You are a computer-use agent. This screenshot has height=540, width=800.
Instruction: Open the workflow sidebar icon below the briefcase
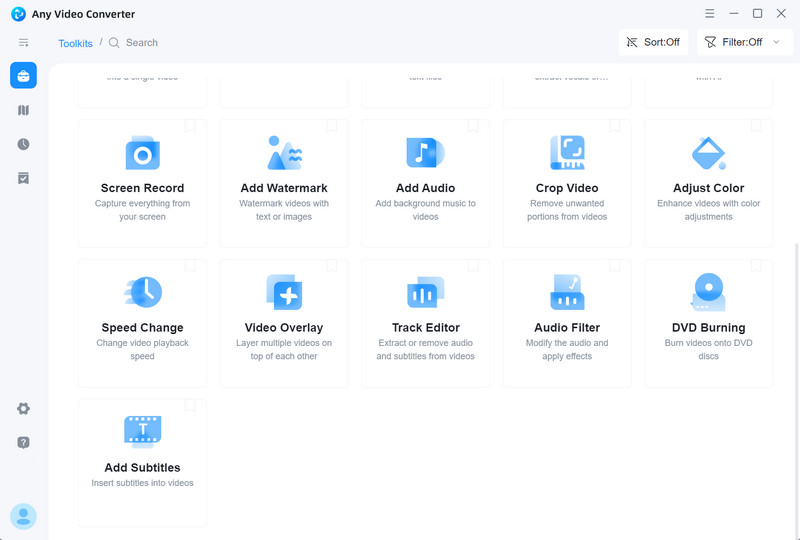pyautogui.click(x=23, y=110)
